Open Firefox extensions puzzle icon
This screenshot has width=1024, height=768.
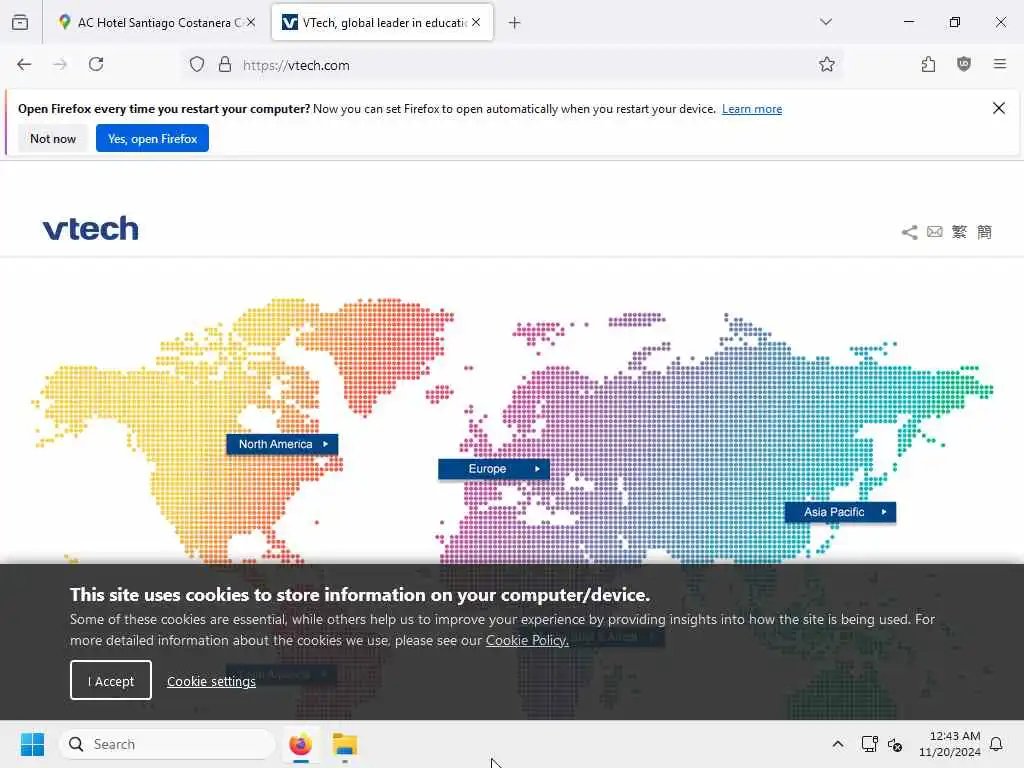(928, 65)
